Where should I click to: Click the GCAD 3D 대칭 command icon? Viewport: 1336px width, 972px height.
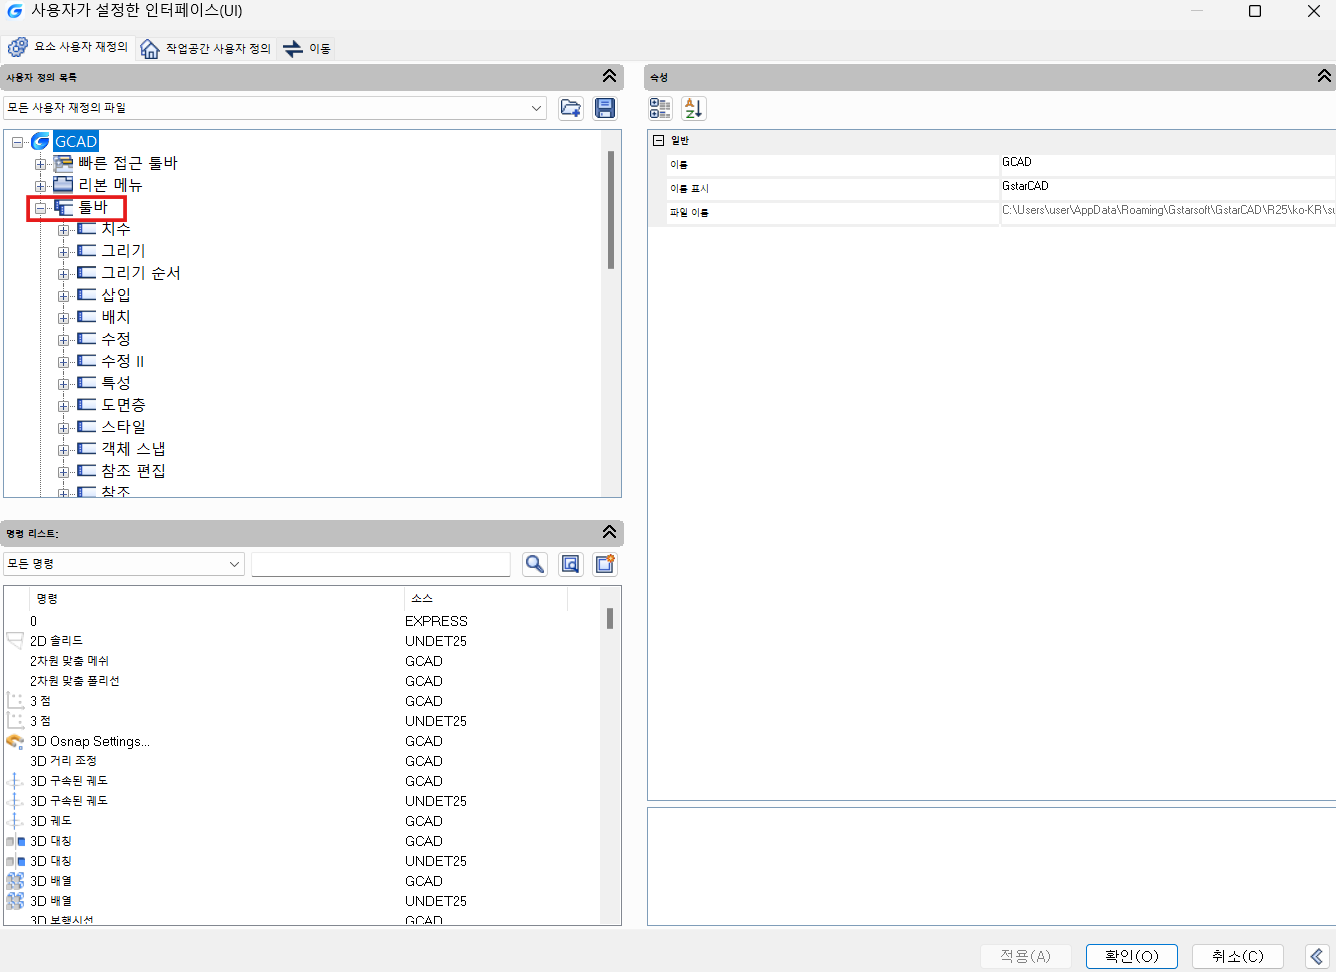click(x=15, y=841)
